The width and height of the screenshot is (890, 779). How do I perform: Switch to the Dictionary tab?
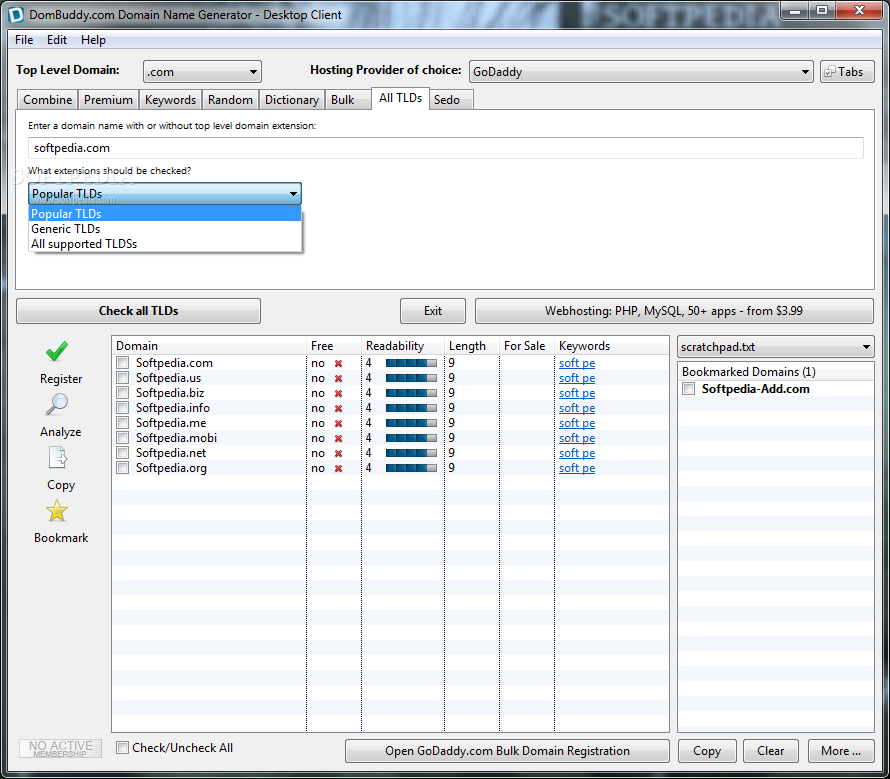(292, 100)
